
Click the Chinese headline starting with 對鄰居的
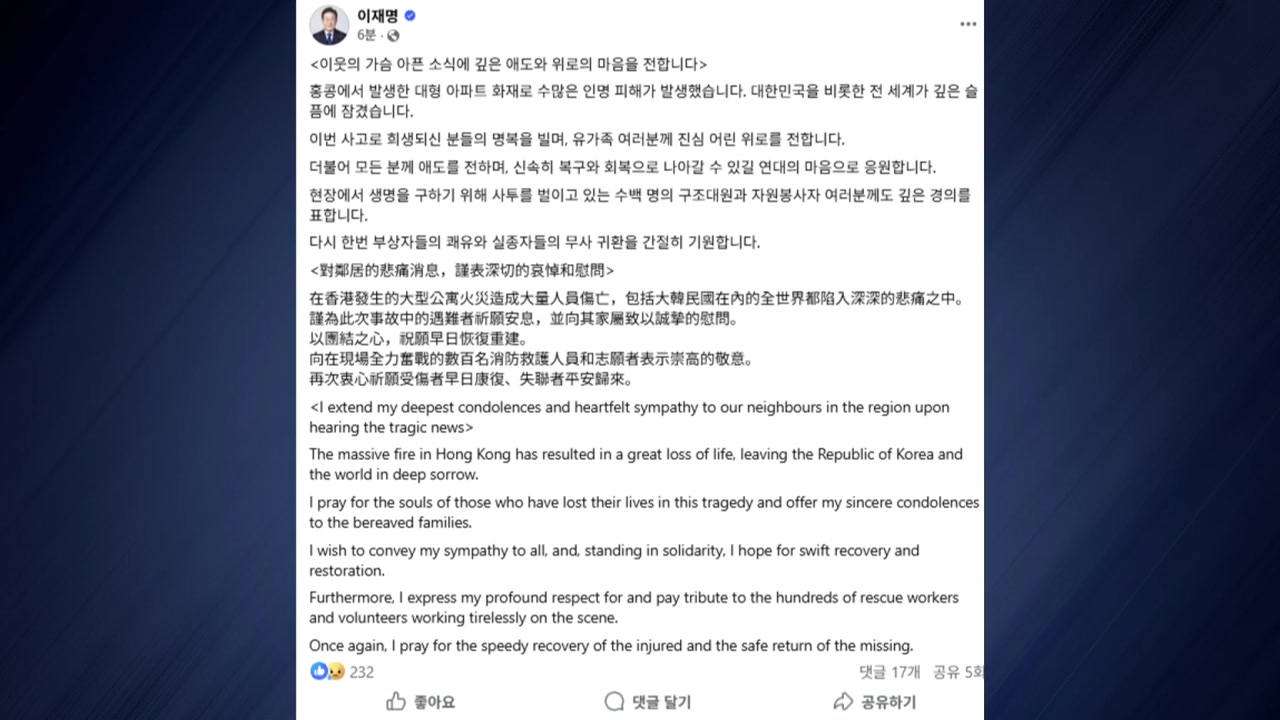tap(461, 271)
